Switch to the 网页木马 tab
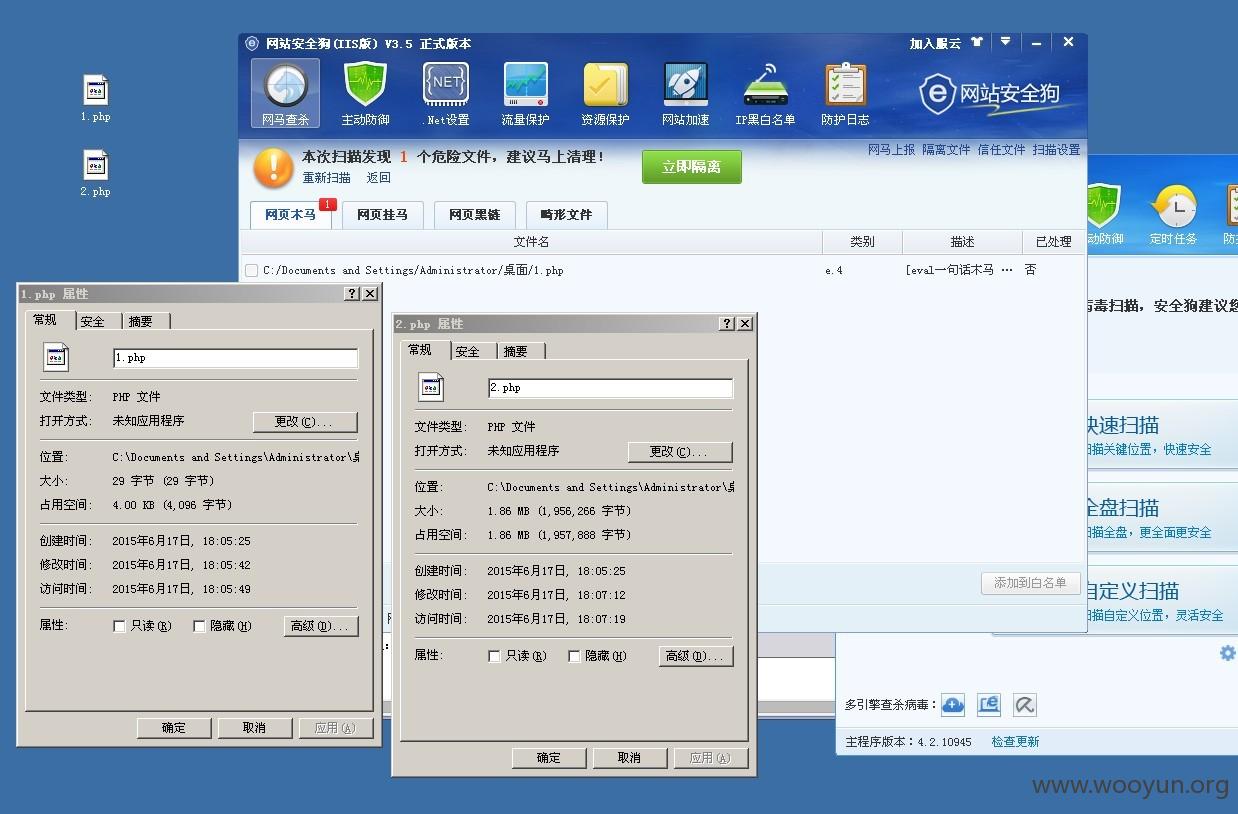This screenshot has width=1238, height=814. point(291,214)
